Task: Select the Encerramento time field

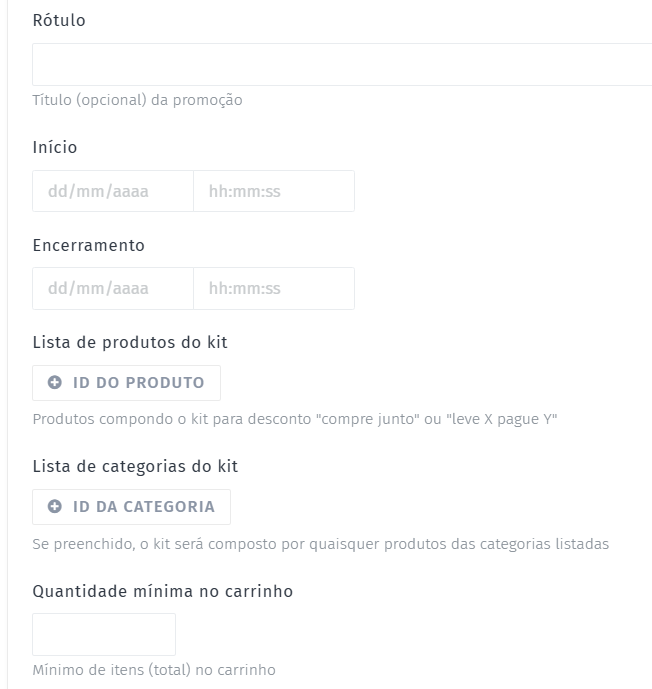Action: coord(274,288)
